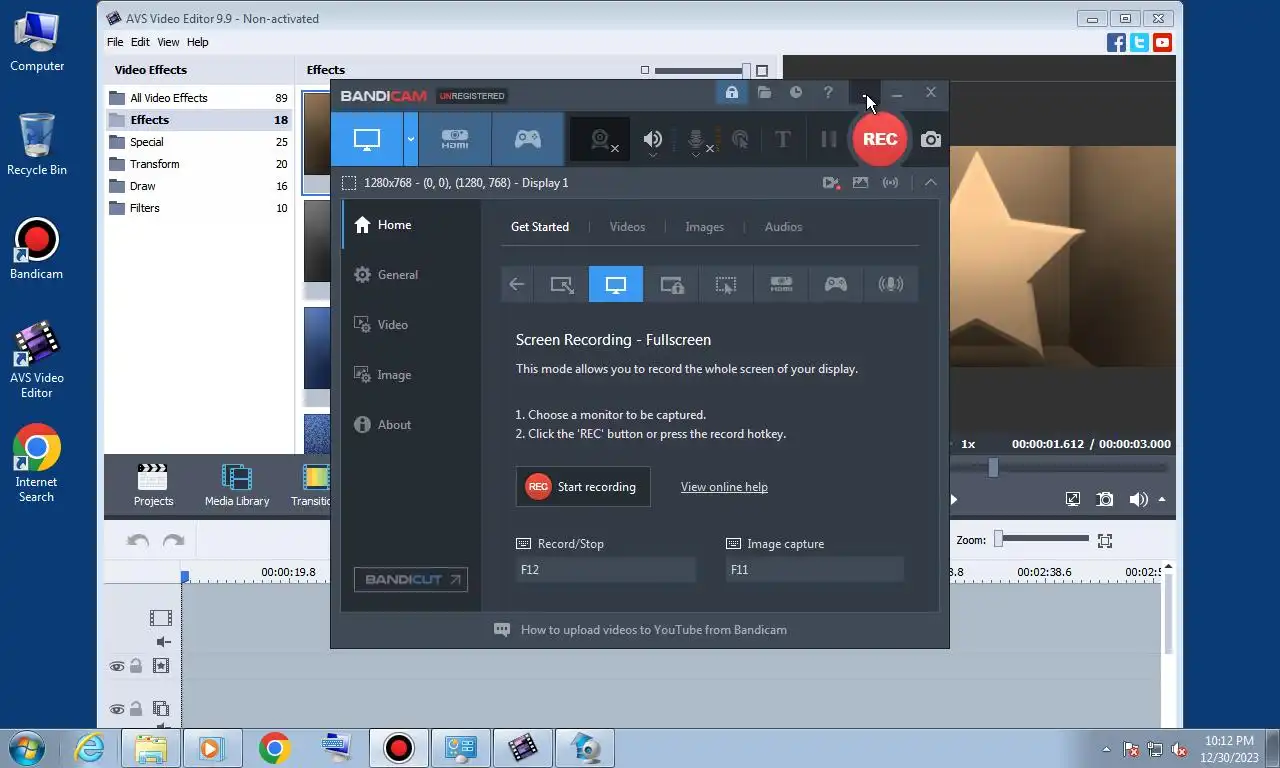Viewport: 1280px width, 768px height.
Task: Select gamepad mode in the mode row
Action: click(x=836, y=284)
